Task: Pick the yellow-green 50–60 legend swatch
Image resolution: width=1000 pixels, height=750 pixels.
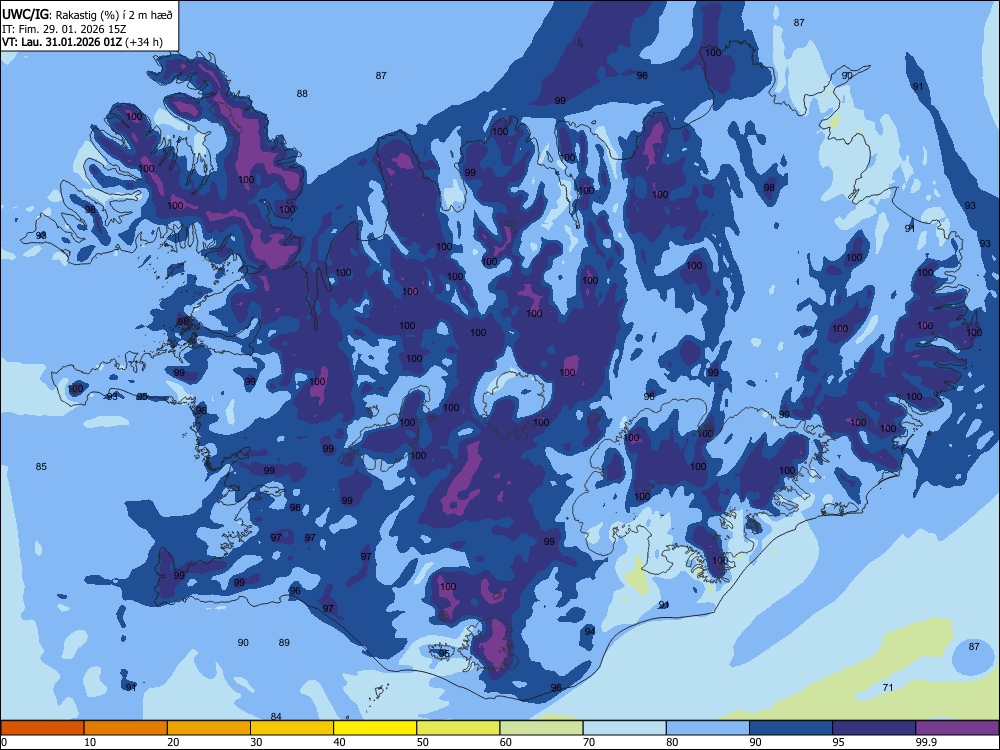Action: tap(458, 728)
